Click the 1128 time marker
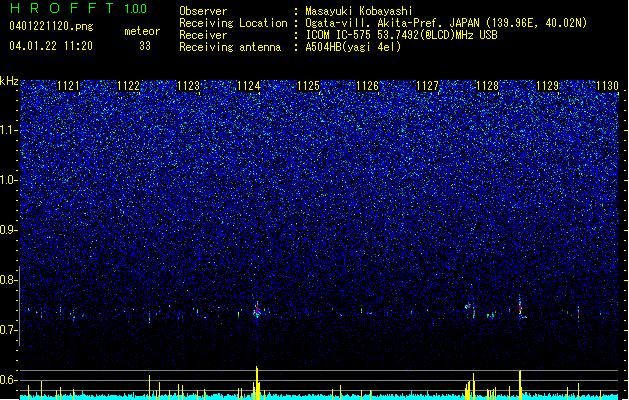Image resolution: width=629 pixels, height=400 pixels. (487, 86)
